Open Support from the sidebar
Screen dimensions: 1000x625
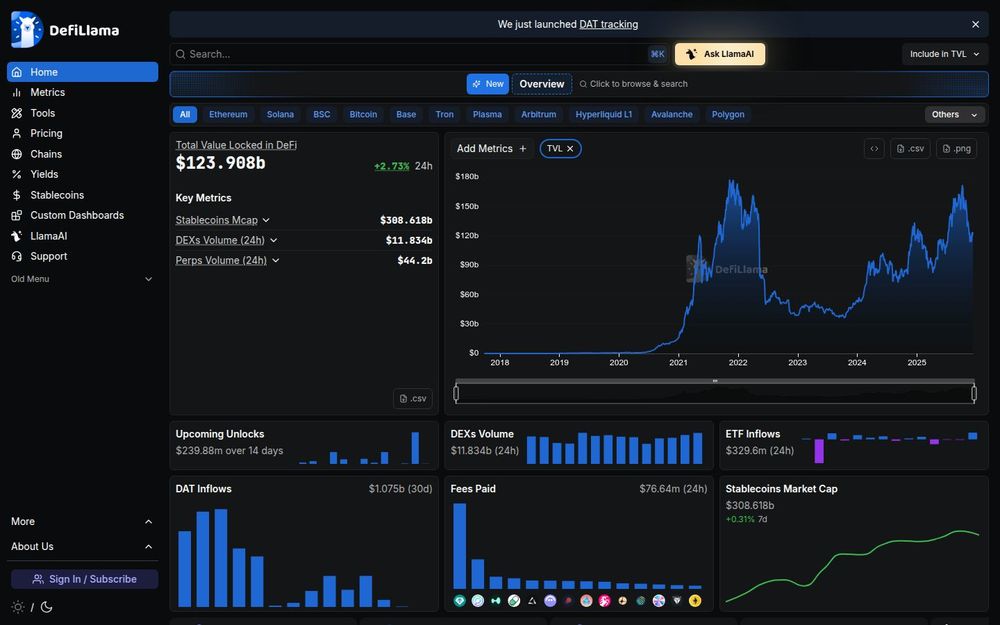click(82, 256)
